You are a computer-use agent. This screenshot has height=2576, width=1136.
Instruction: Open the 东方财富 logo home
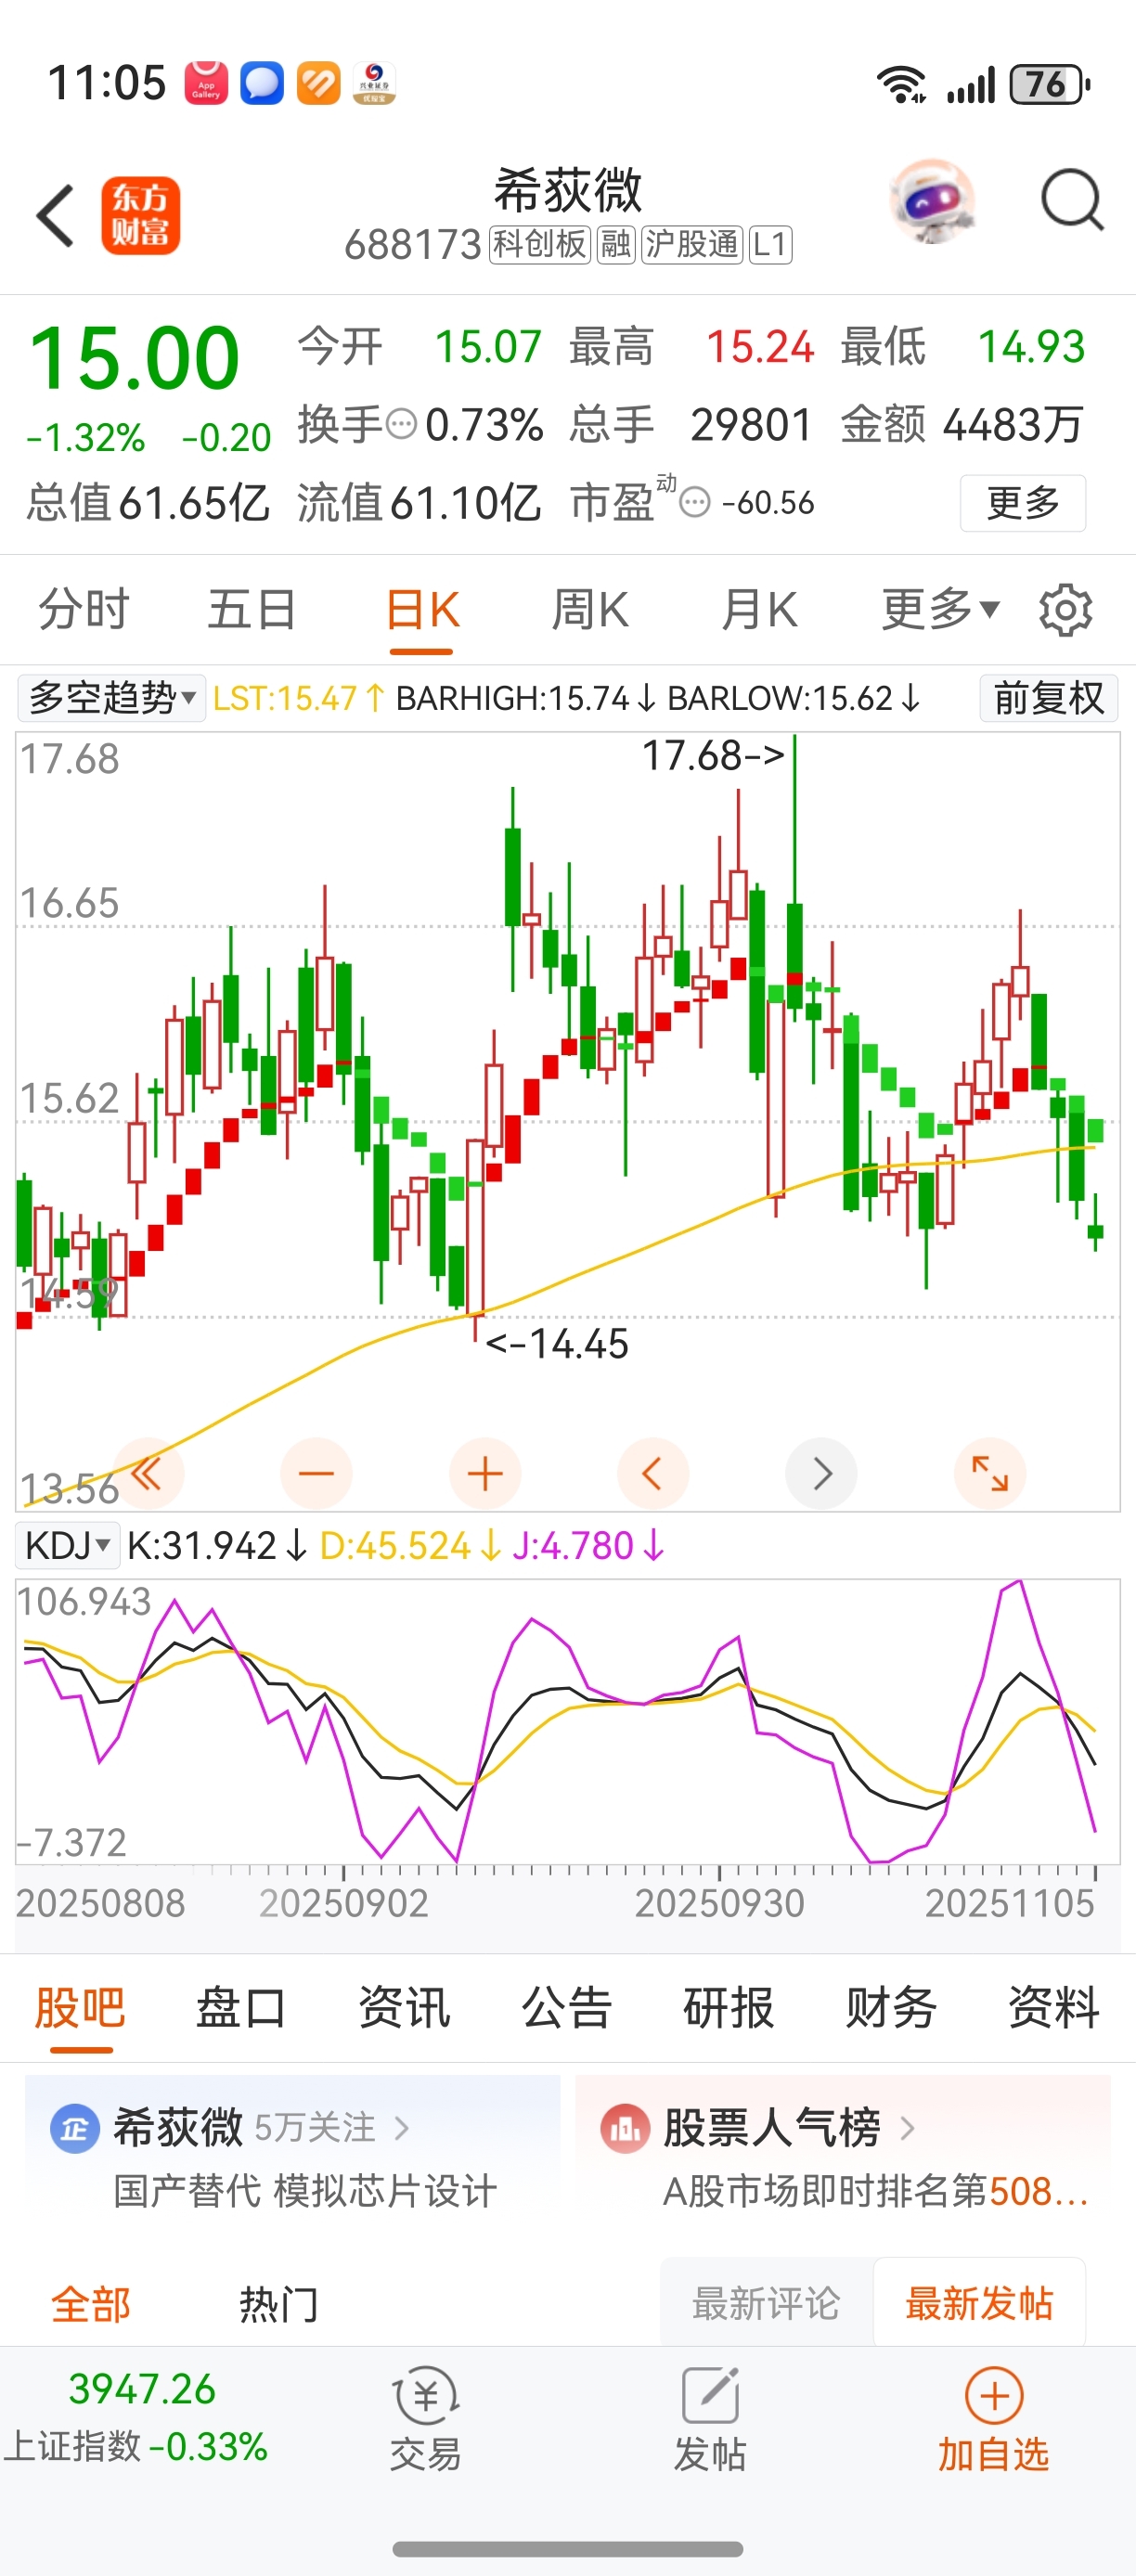(x=140, y=215)
